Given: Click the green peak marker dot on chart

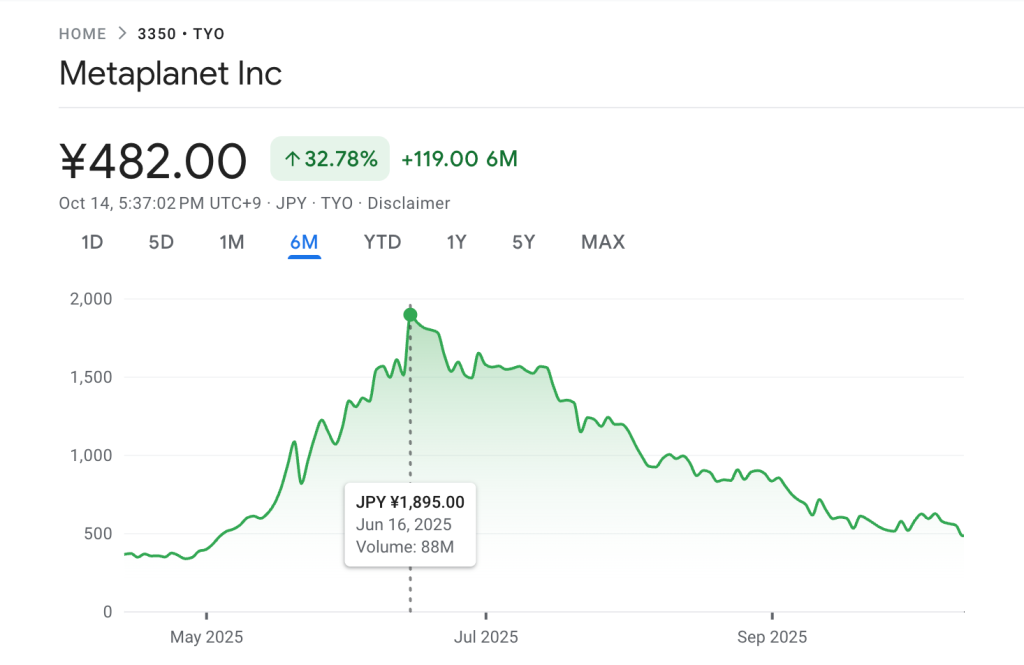Looking at the screenshot, I should [410, 315].
